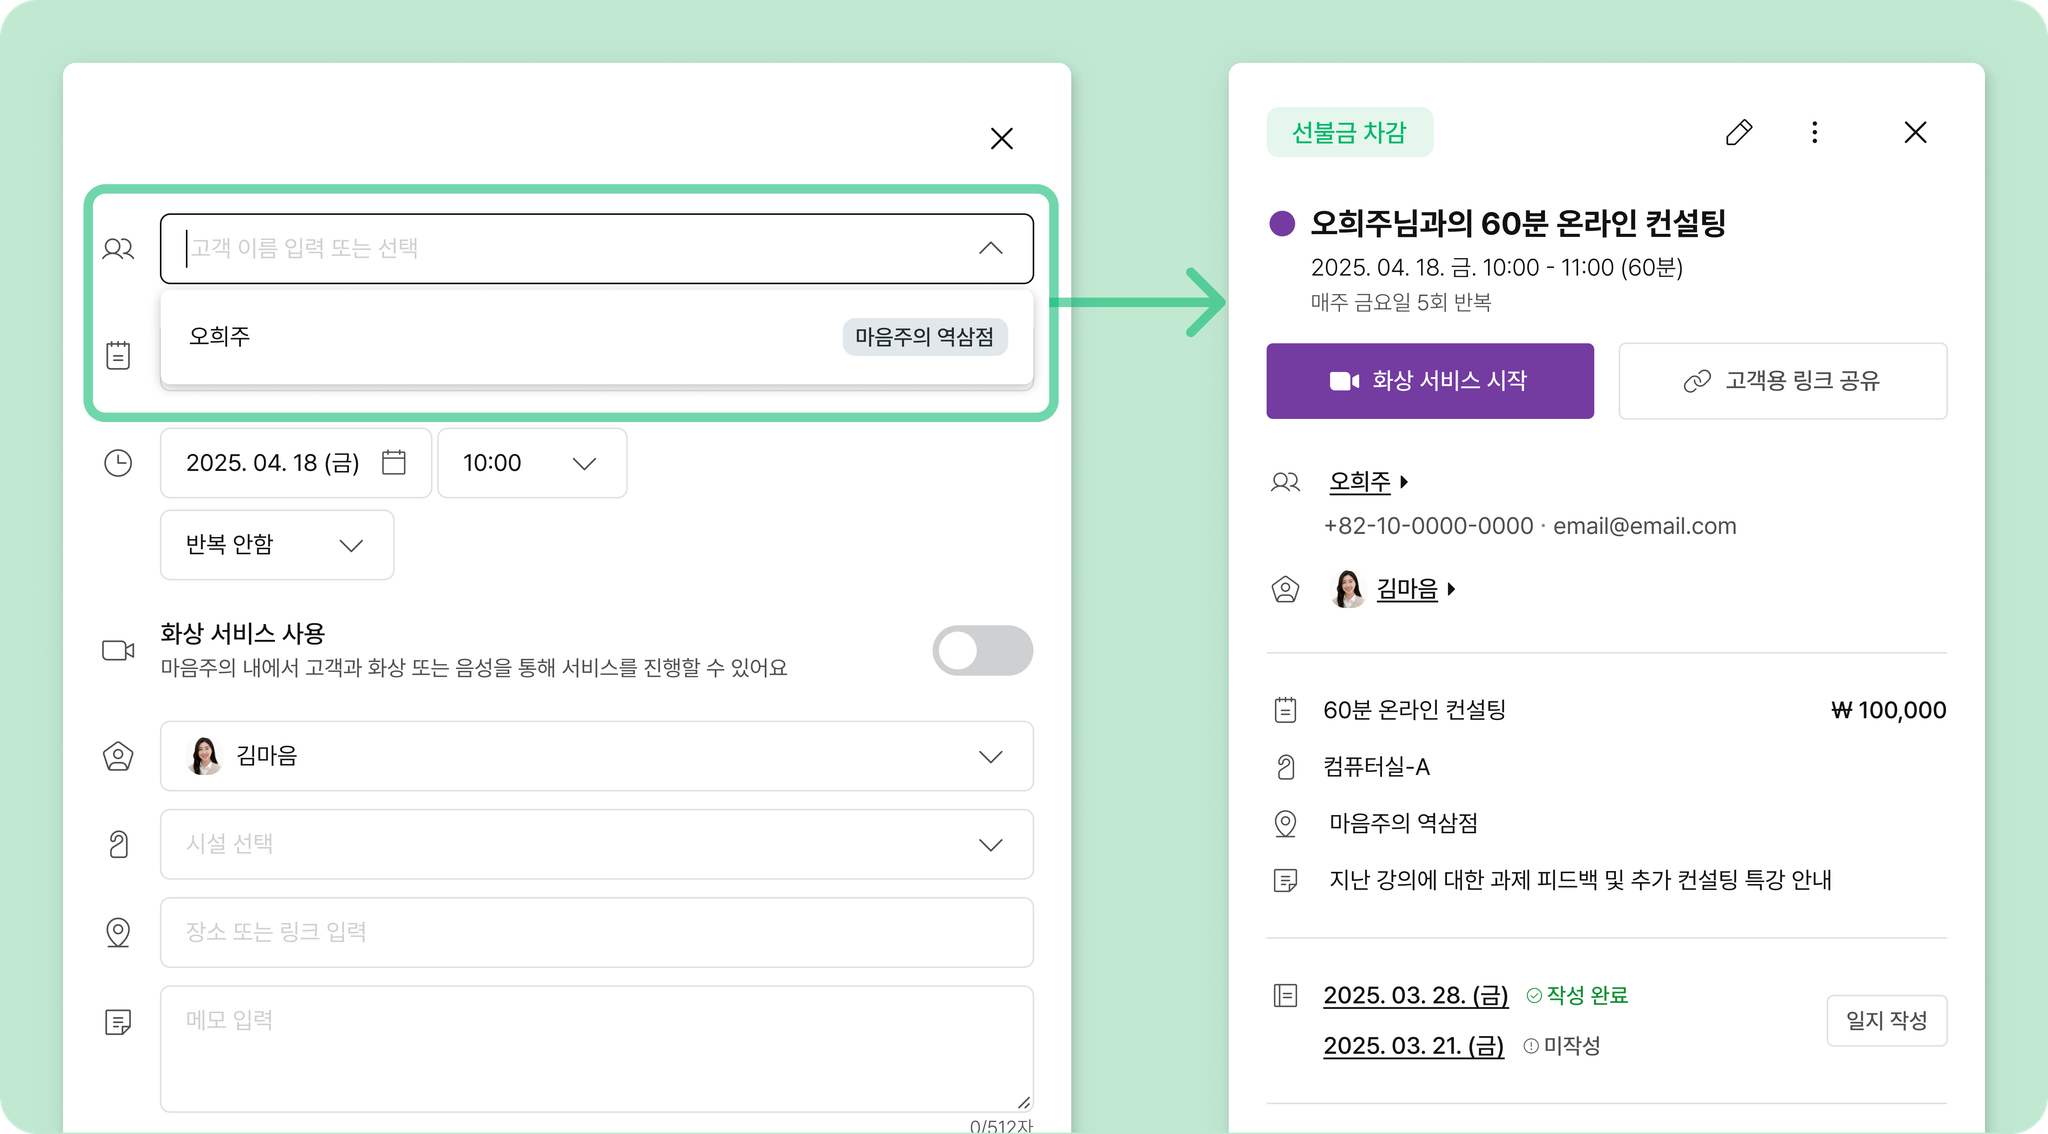Click the clock icon next to date
This screenshot has height=1134, width=2048.
[x=118, y=463]
